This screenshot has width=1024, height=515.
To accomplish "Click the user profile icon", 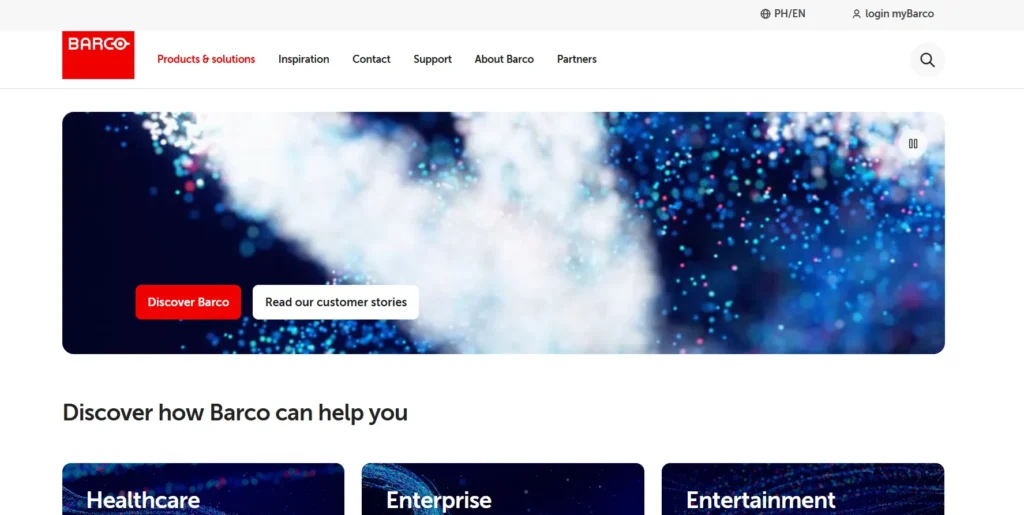I will click(856, 14).
